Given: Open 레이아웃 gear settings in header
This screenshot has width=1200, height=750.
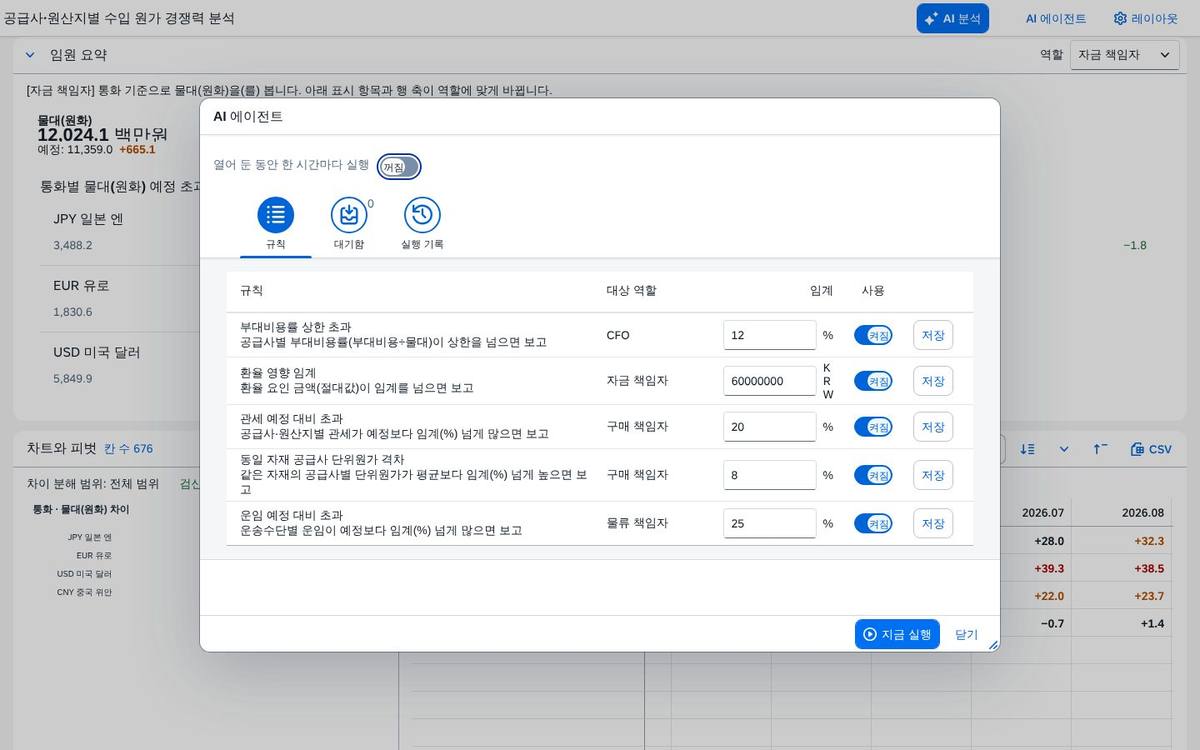Looking at the screenshot, I should click(1146, 18).
